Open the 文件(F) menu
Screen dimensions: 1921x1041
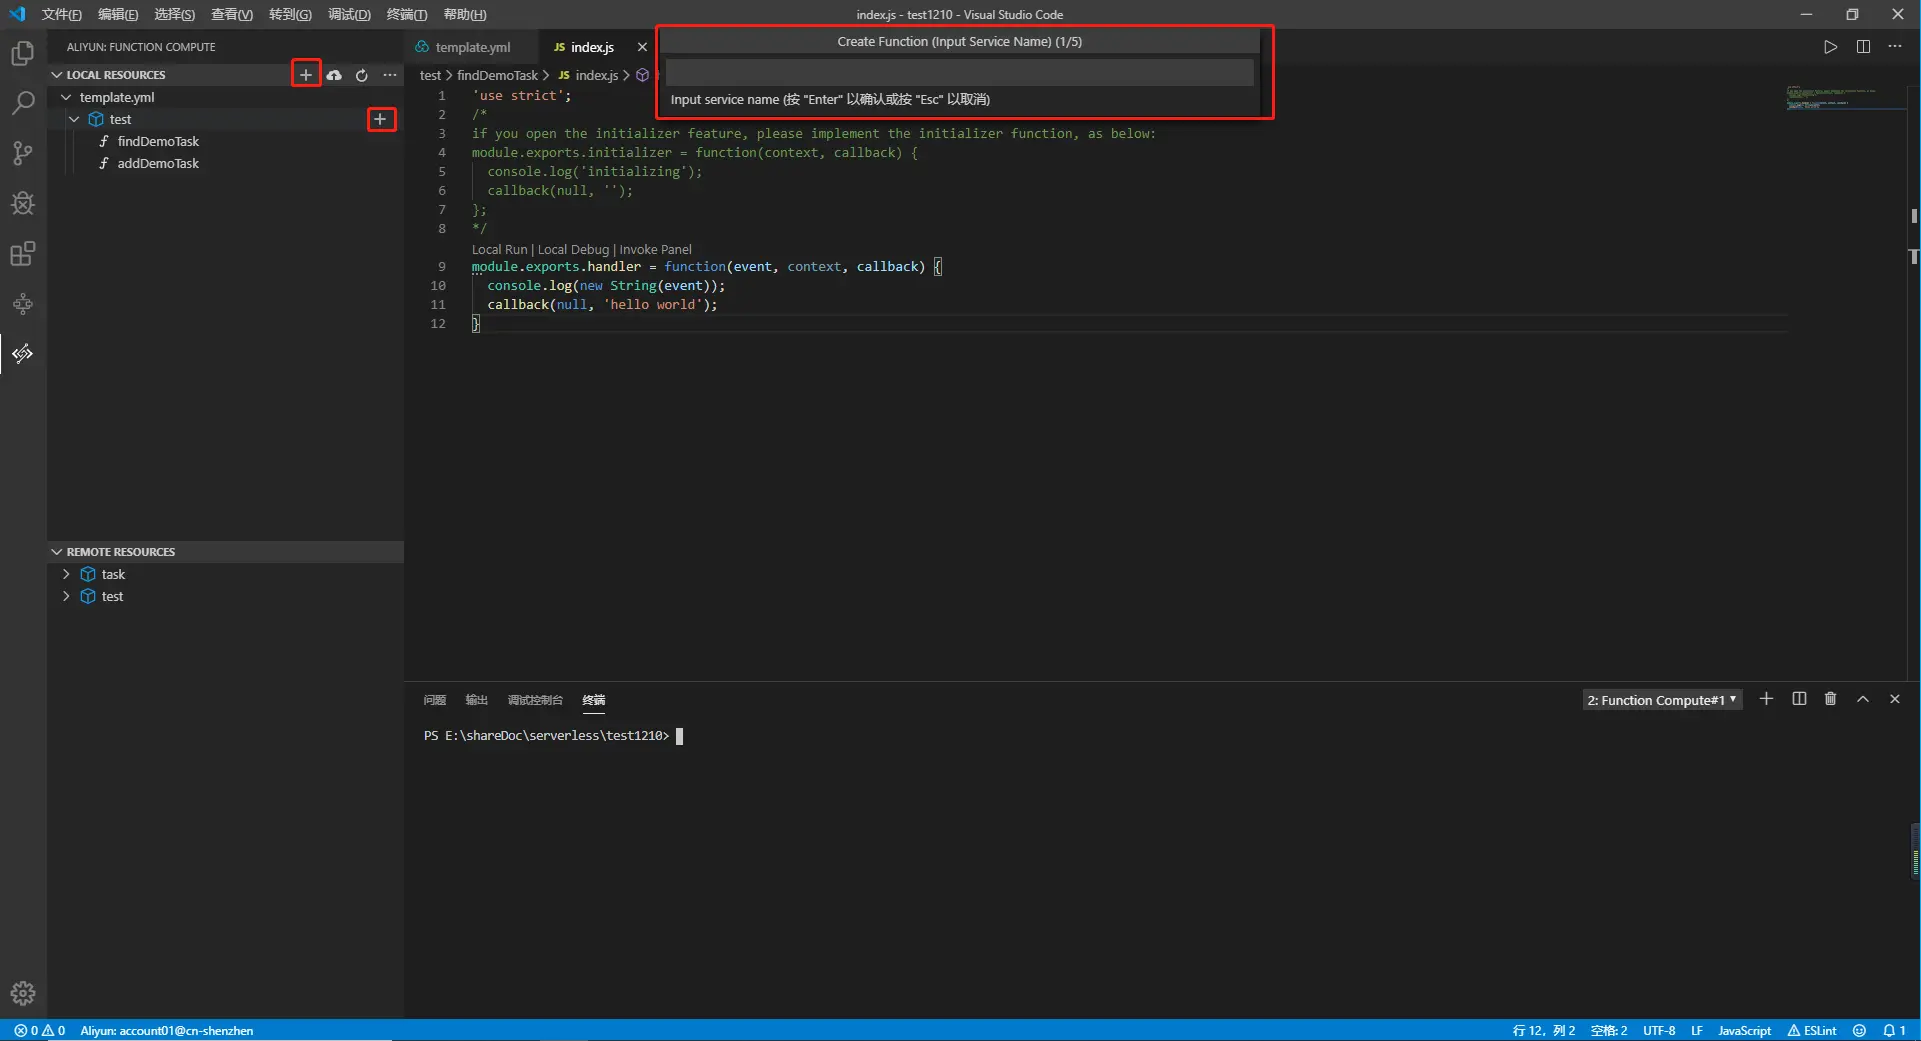click(x=62, y=14)
